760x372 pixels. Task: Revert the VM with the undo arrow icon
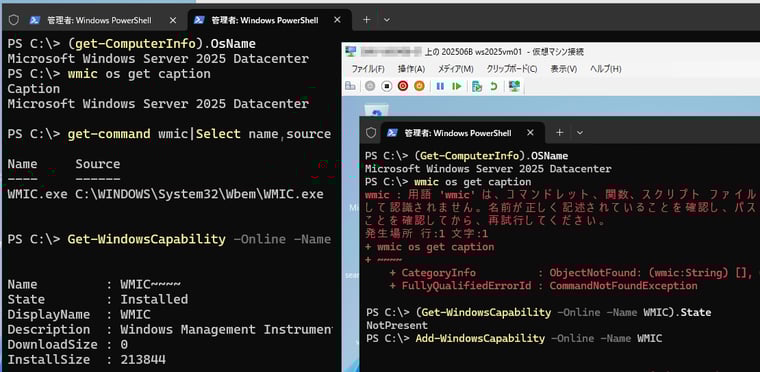494,86
